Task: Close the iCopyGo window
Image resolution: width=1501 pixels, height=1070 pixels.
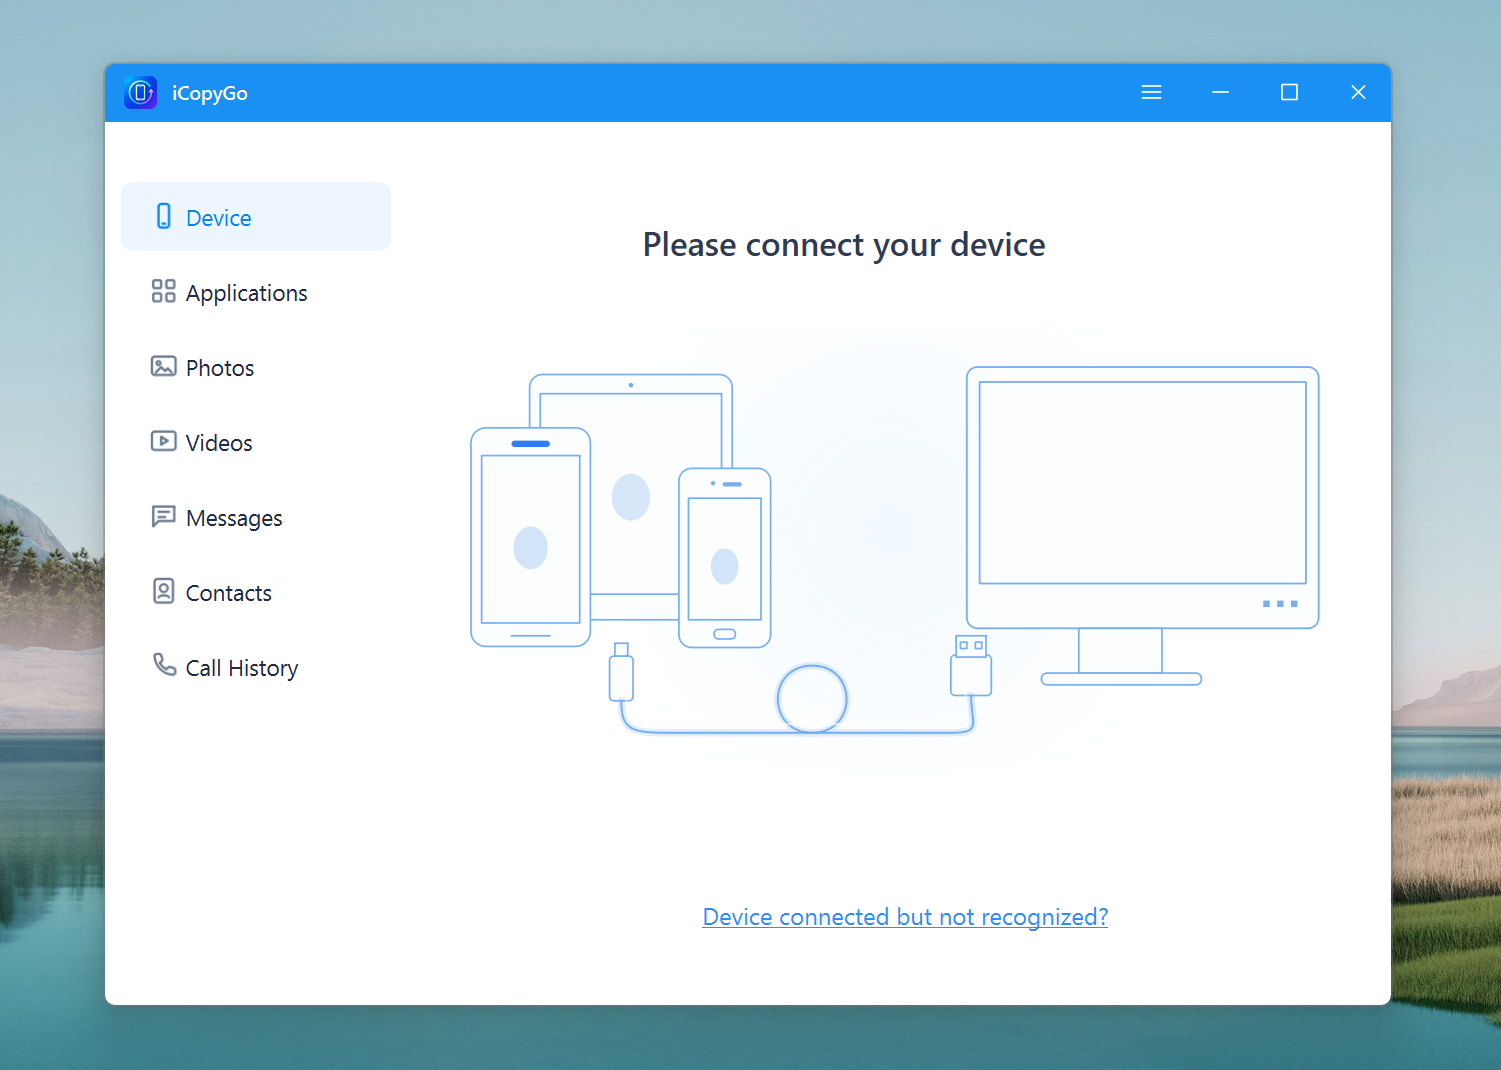Action: (1358, 92)
